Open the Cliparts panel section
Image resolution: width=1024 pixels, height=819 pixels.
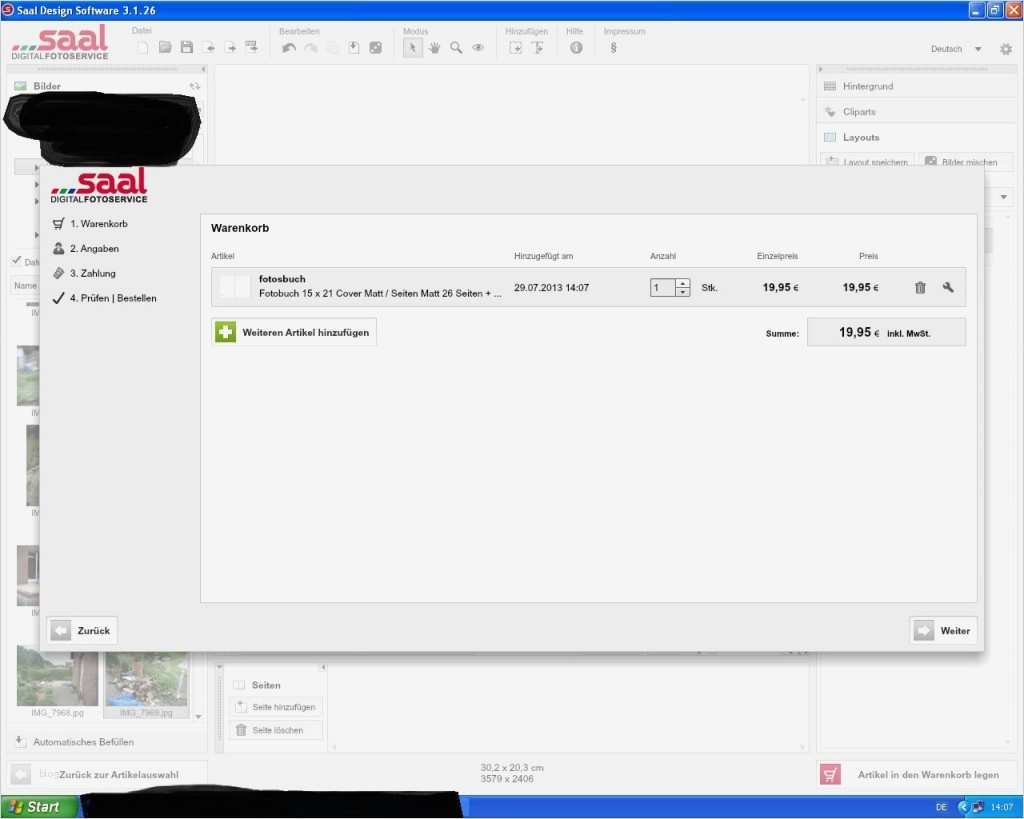[x=916, y=112]
